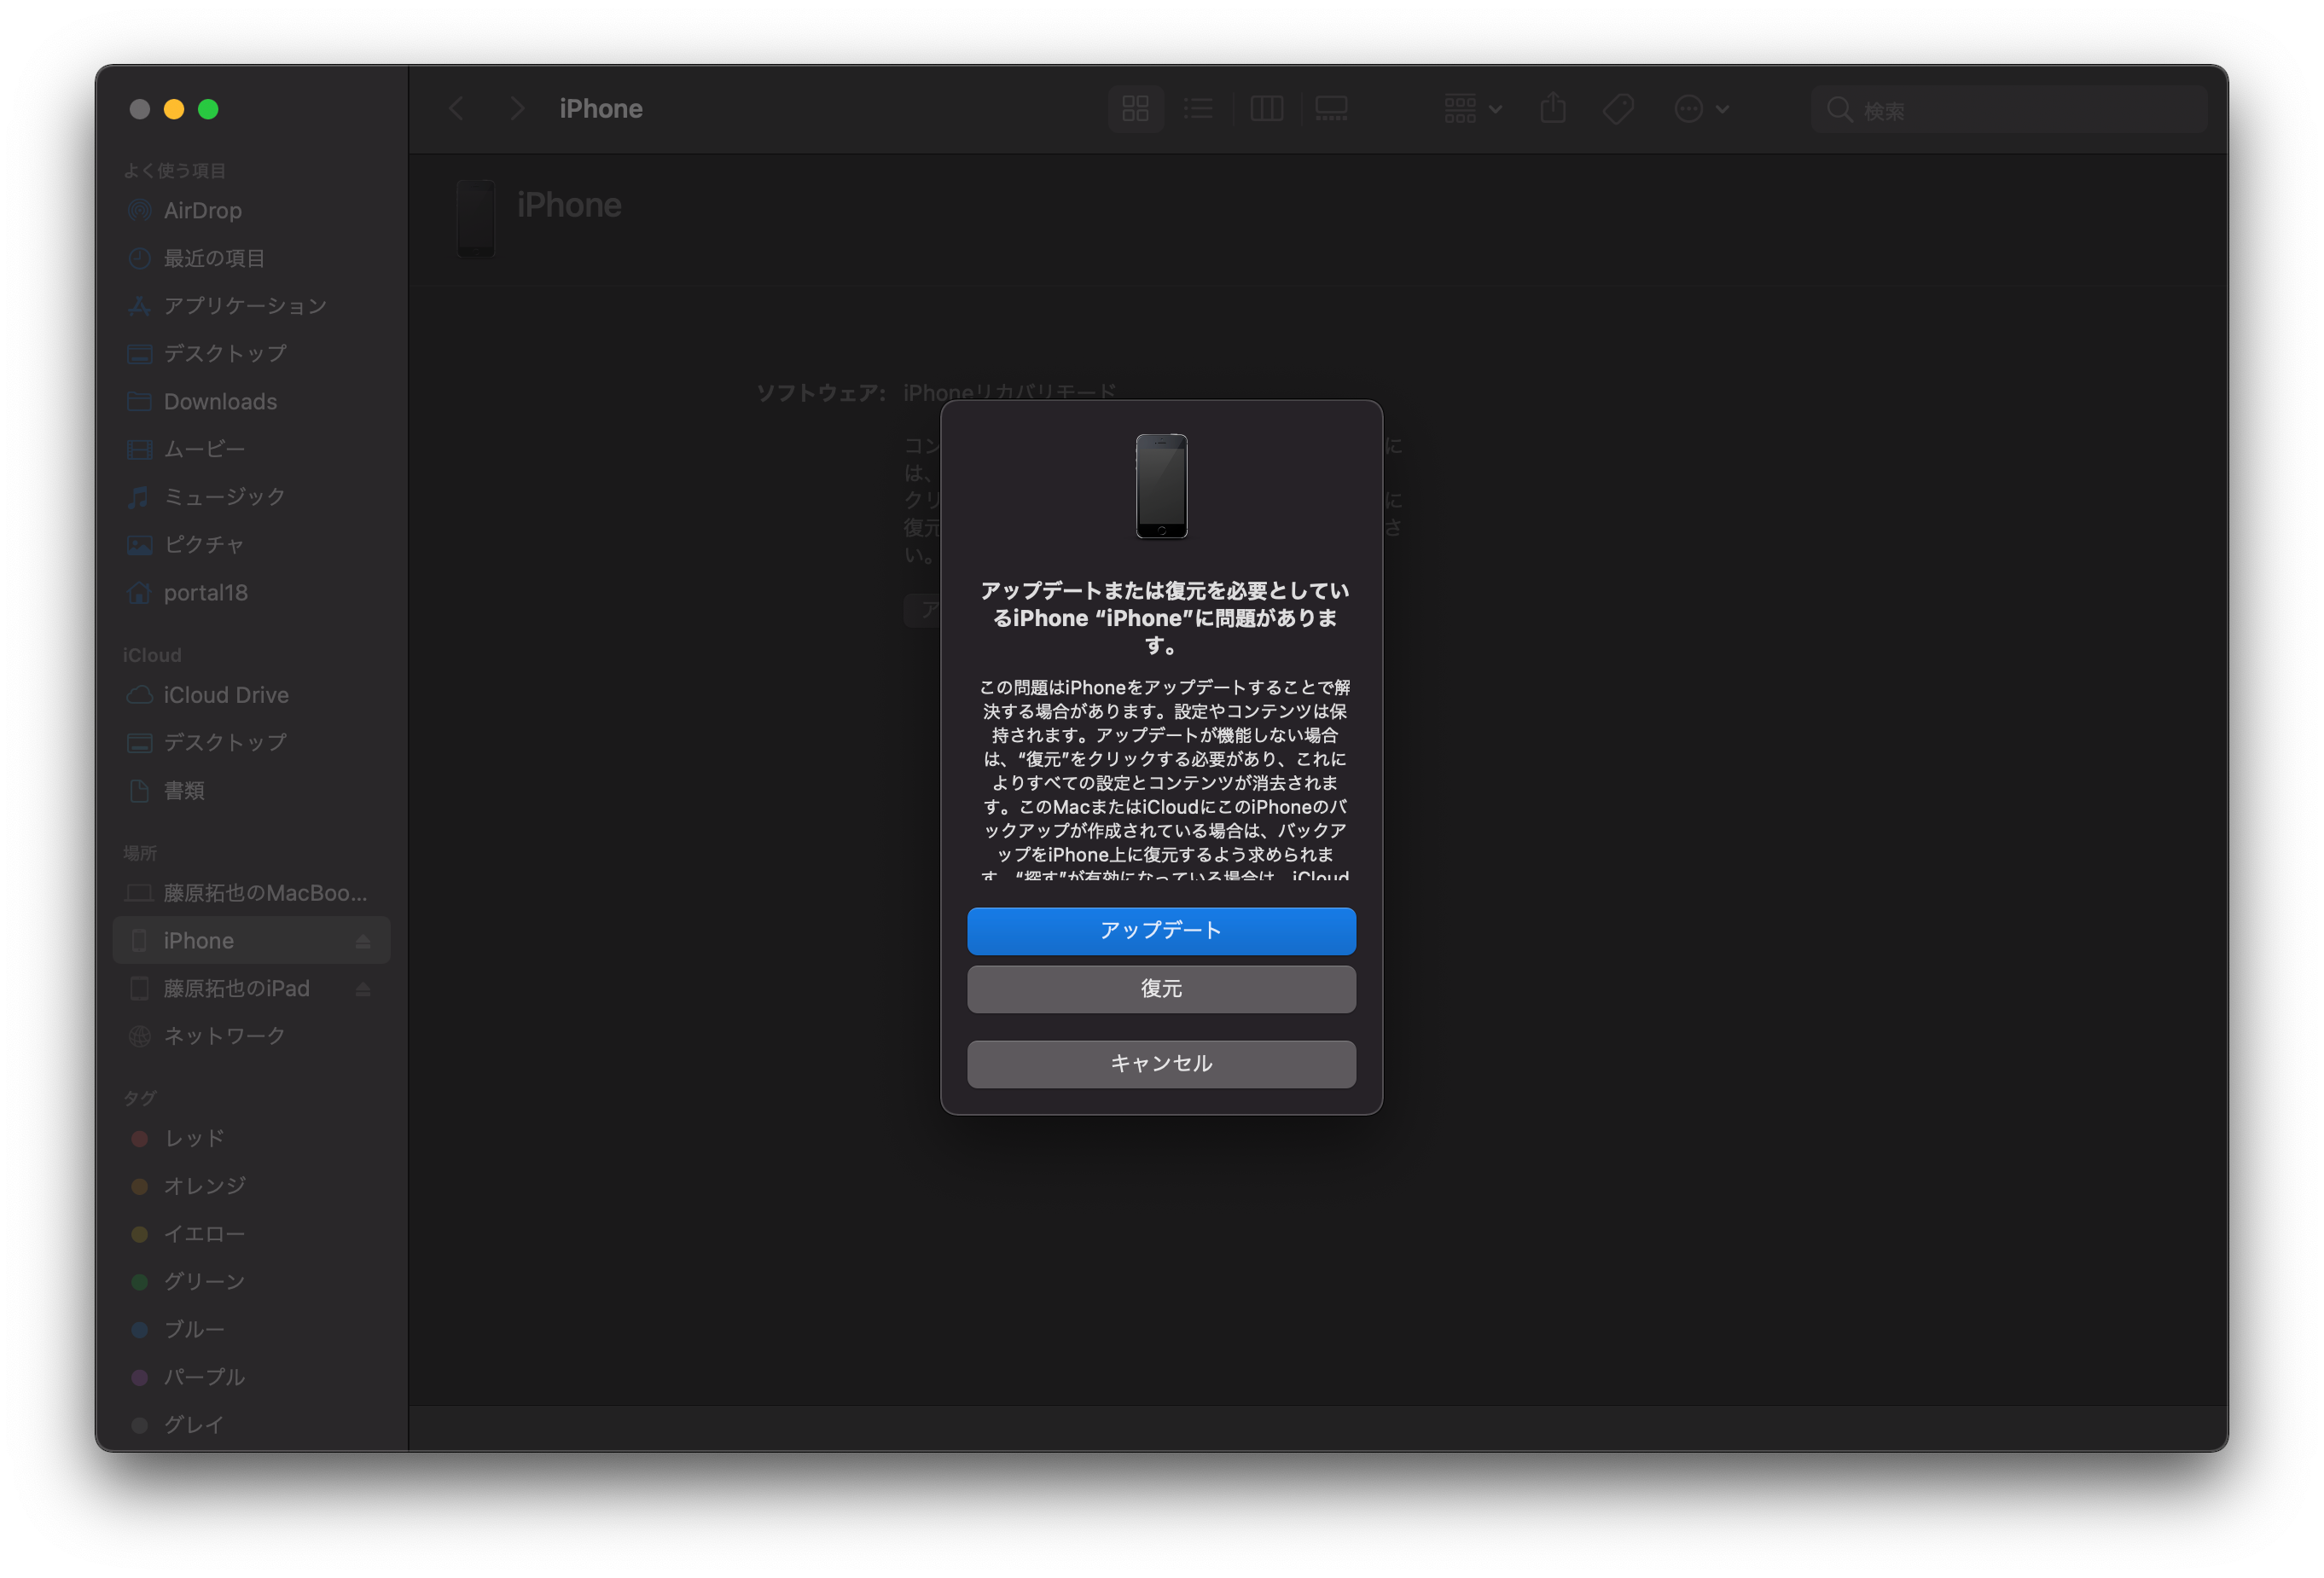This screenshot has width=2324, height=1578.
Task: Switch to column view in toolbar
Action: tap(1266, 109)
